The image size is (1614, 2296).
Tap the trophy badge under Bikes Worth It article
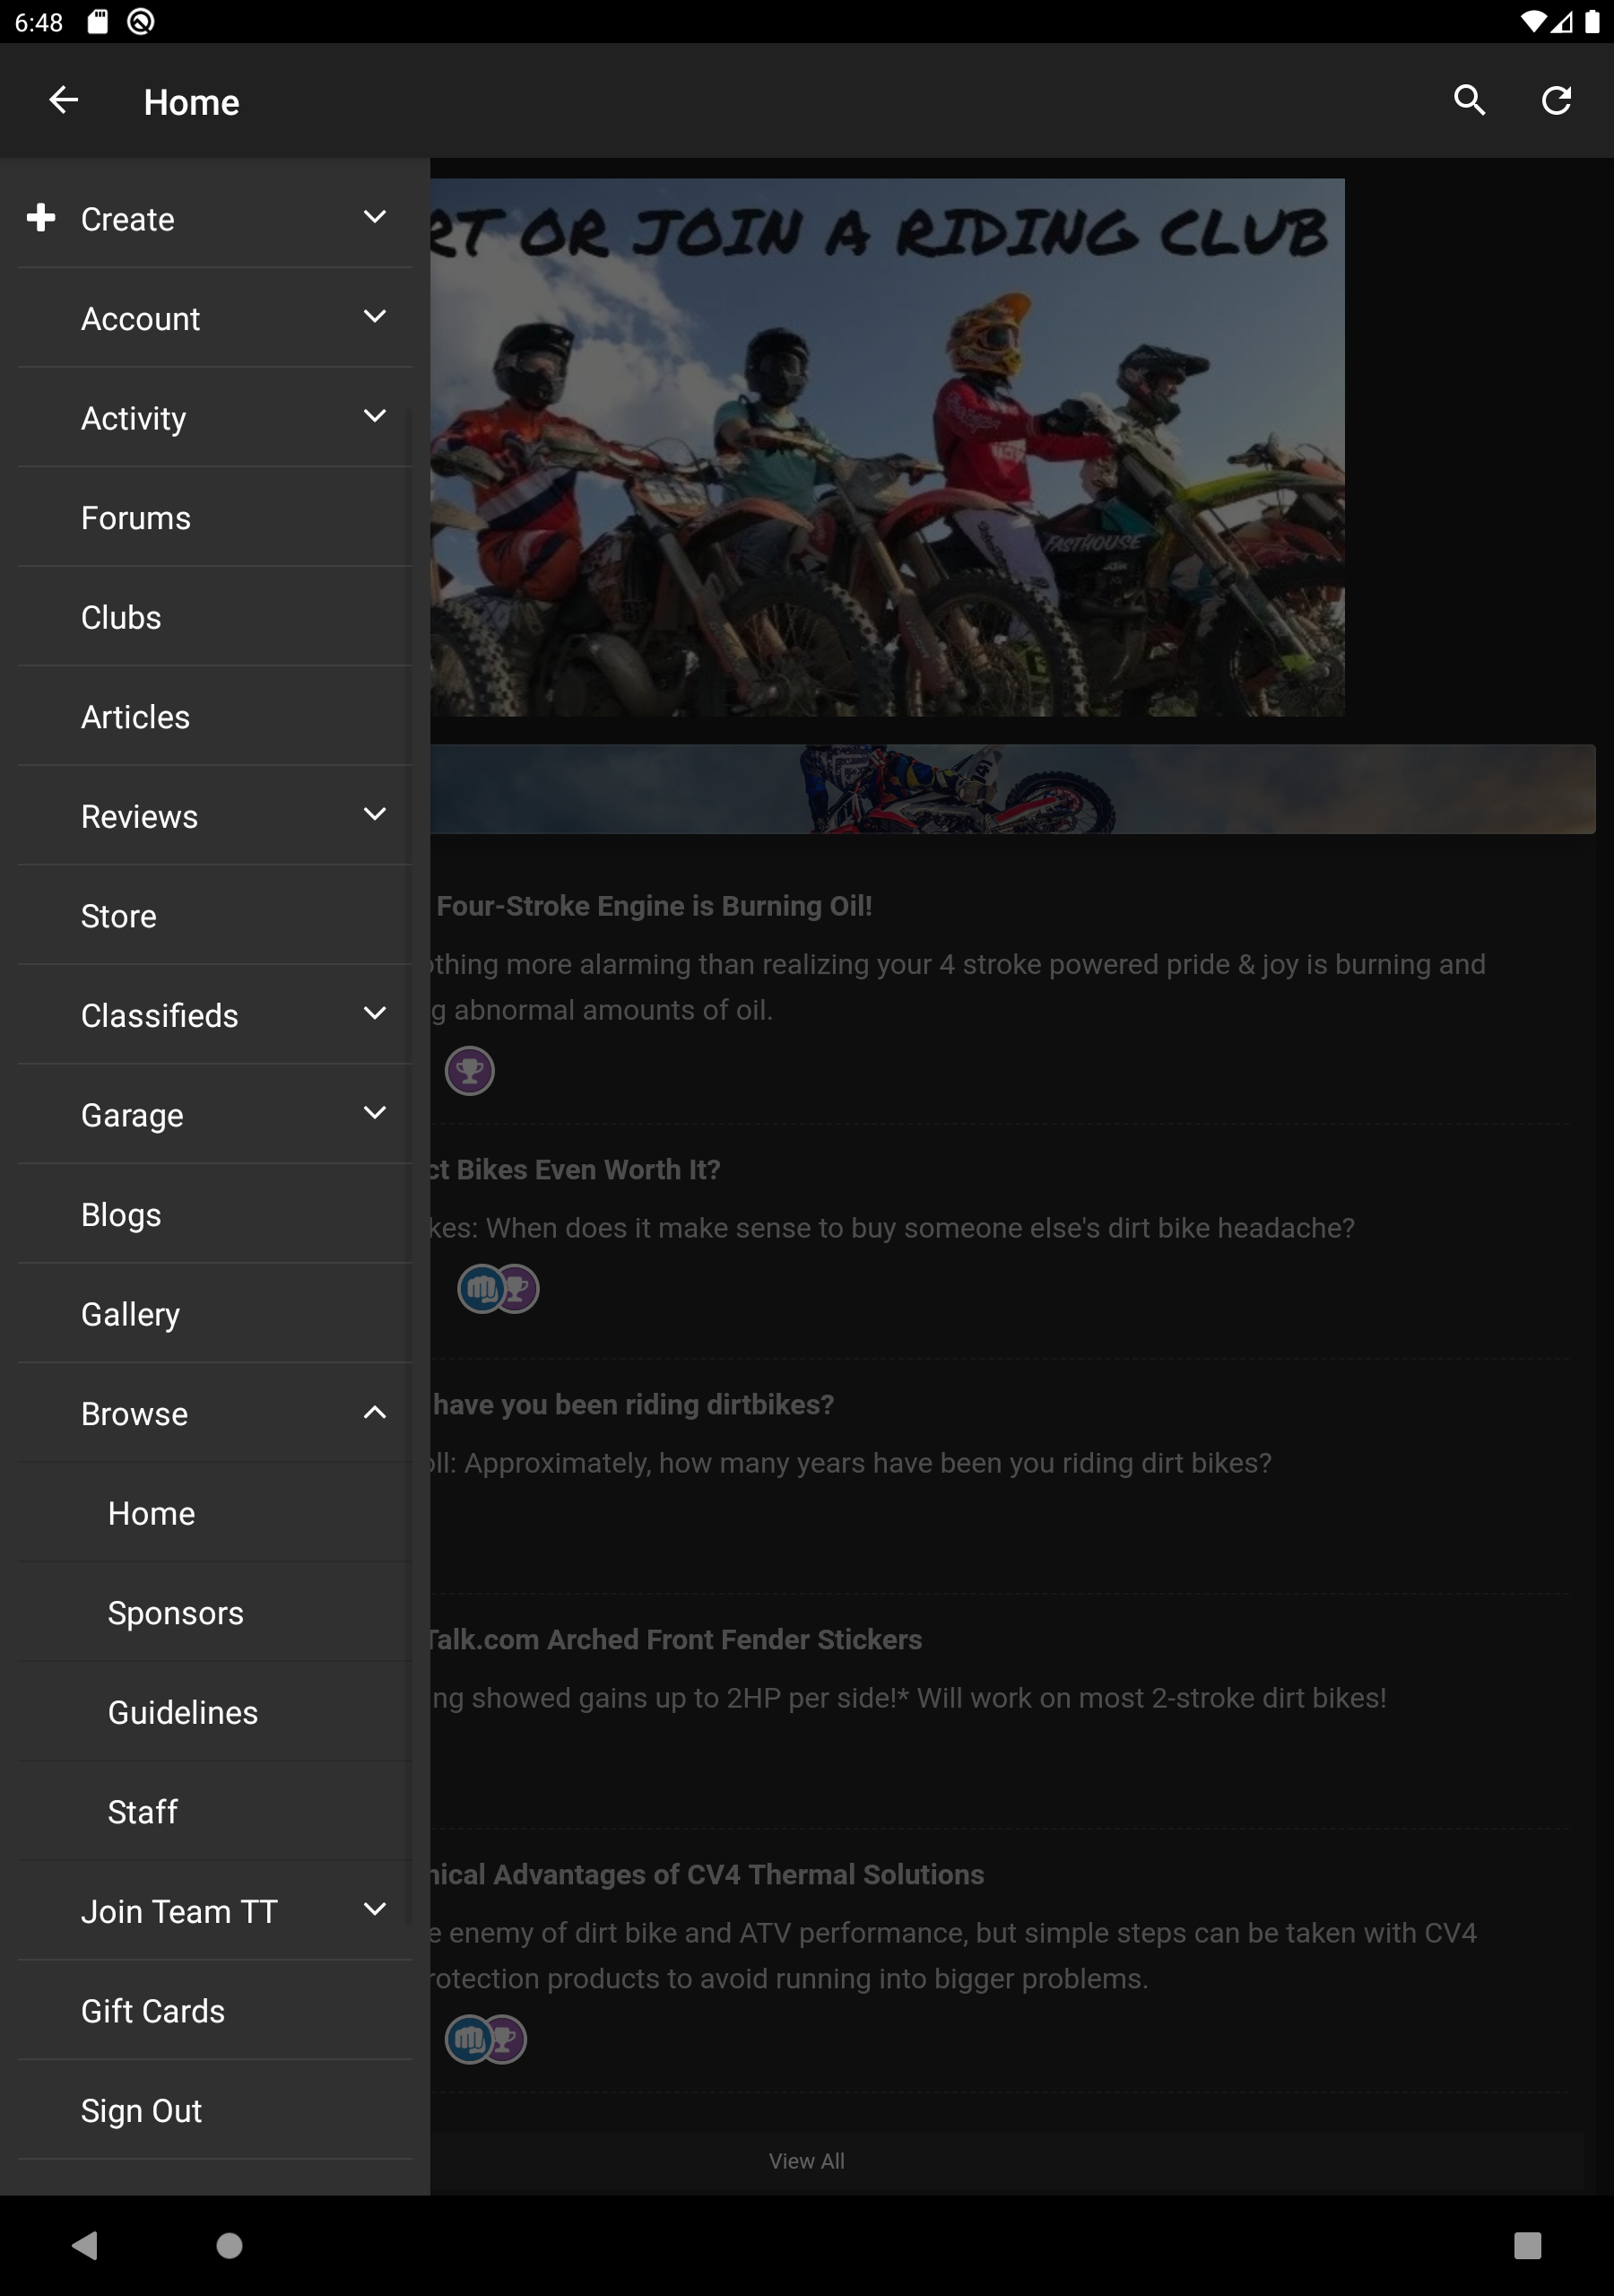point(517,1289)
